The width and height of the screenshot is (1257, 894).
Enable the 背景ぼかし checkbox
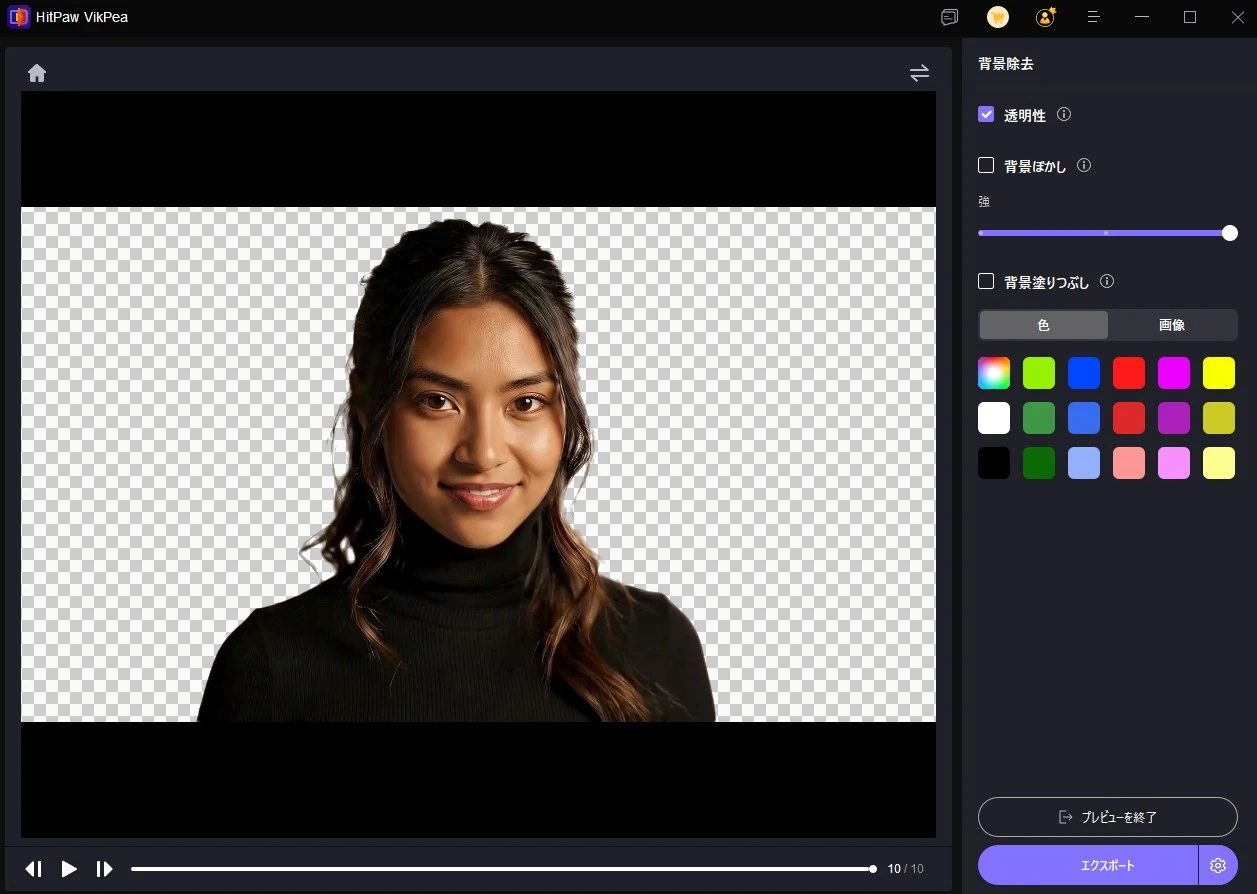986,166
